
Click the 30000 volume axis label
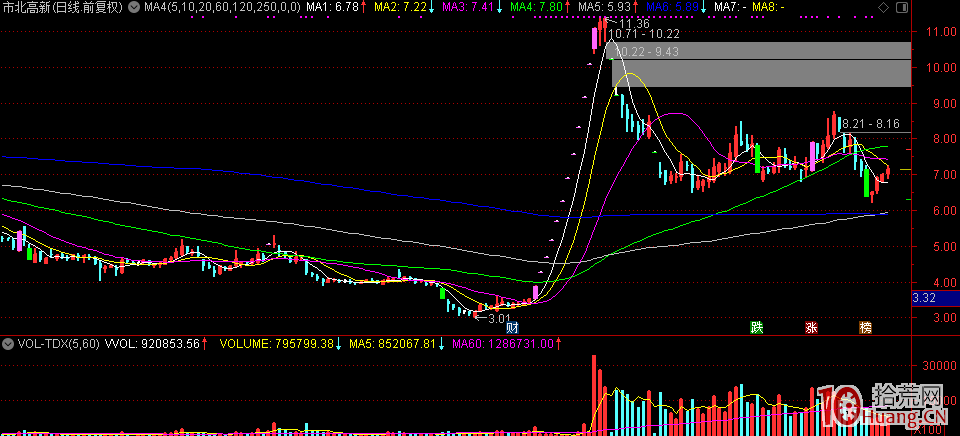[x=940, y=366]
